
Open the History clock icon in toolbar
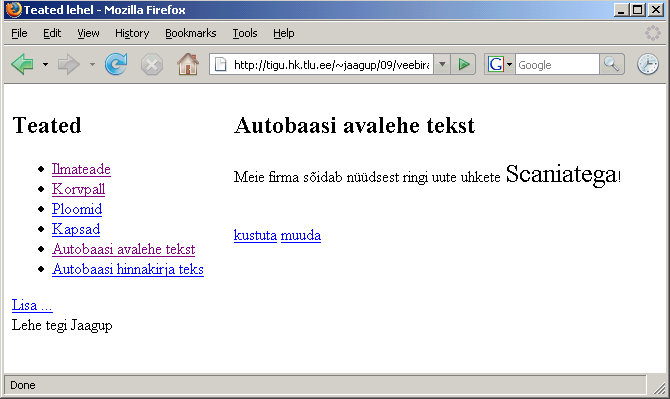(648, 65)
